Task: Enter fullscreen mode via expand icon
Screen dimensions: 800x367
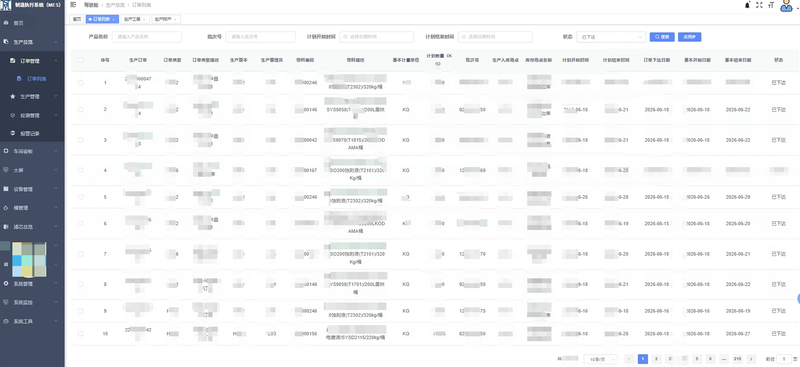Action: click(759, 5)
